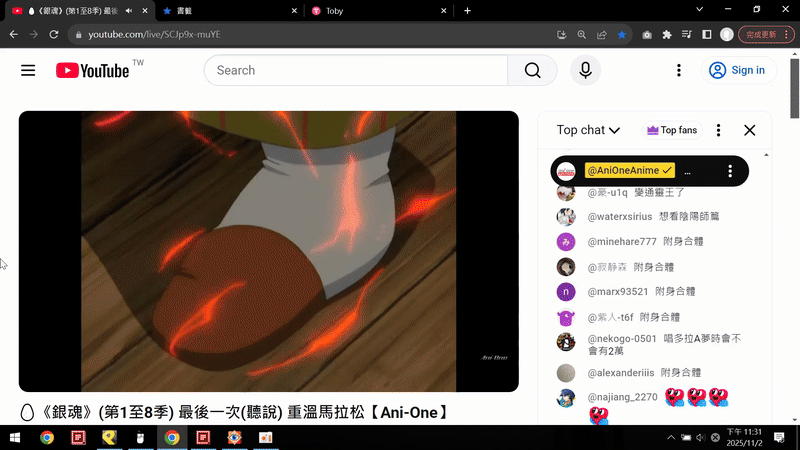Click the live stream video player

[268, 251]
